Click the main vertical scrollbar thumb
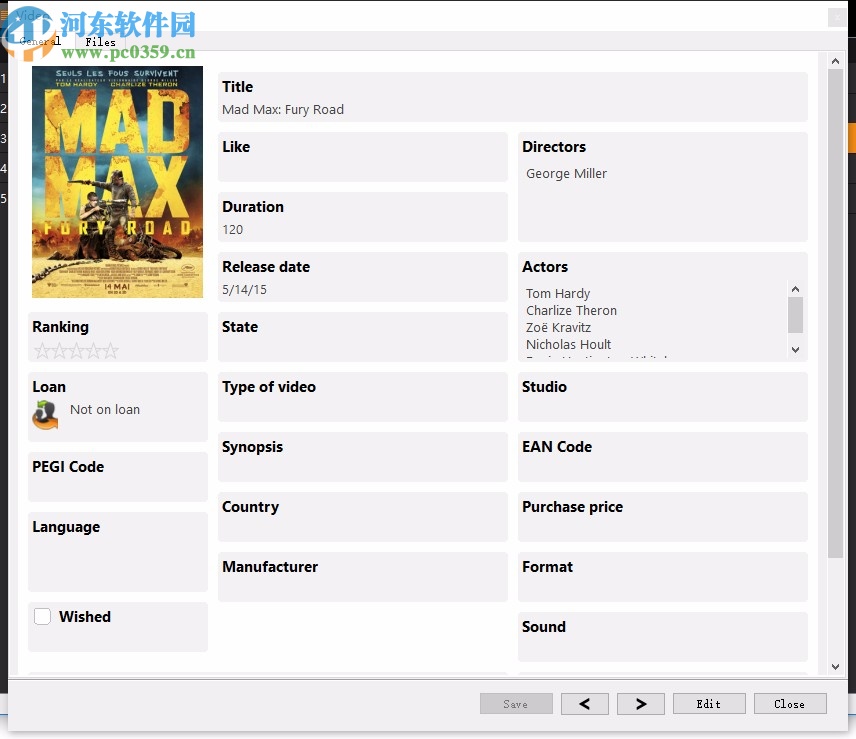This screenshot has height=739, width=856. pos(835,313)
